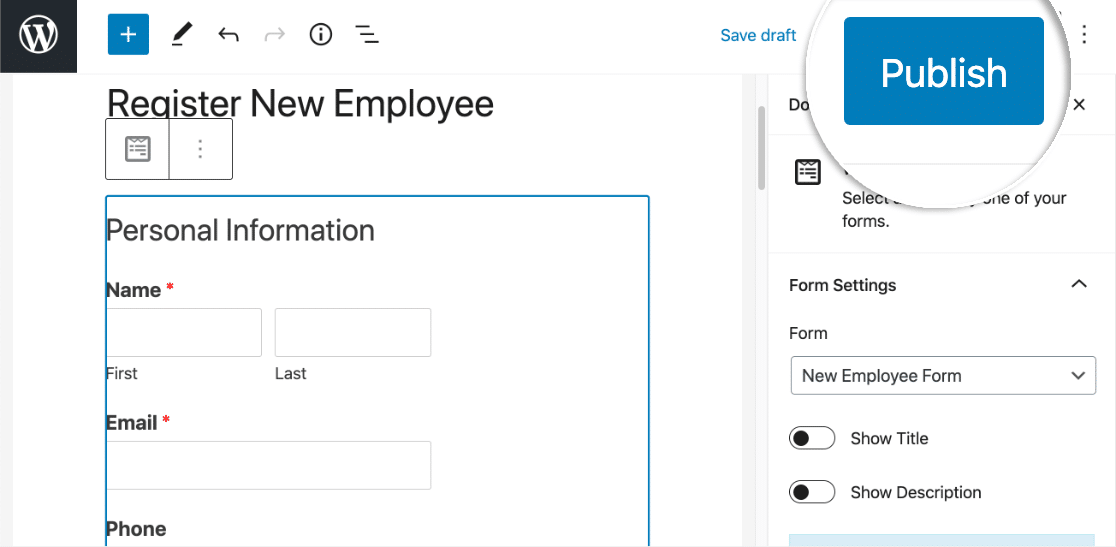Click the form icon in the sidebar

pyautogui.click(x=808, y=173)
